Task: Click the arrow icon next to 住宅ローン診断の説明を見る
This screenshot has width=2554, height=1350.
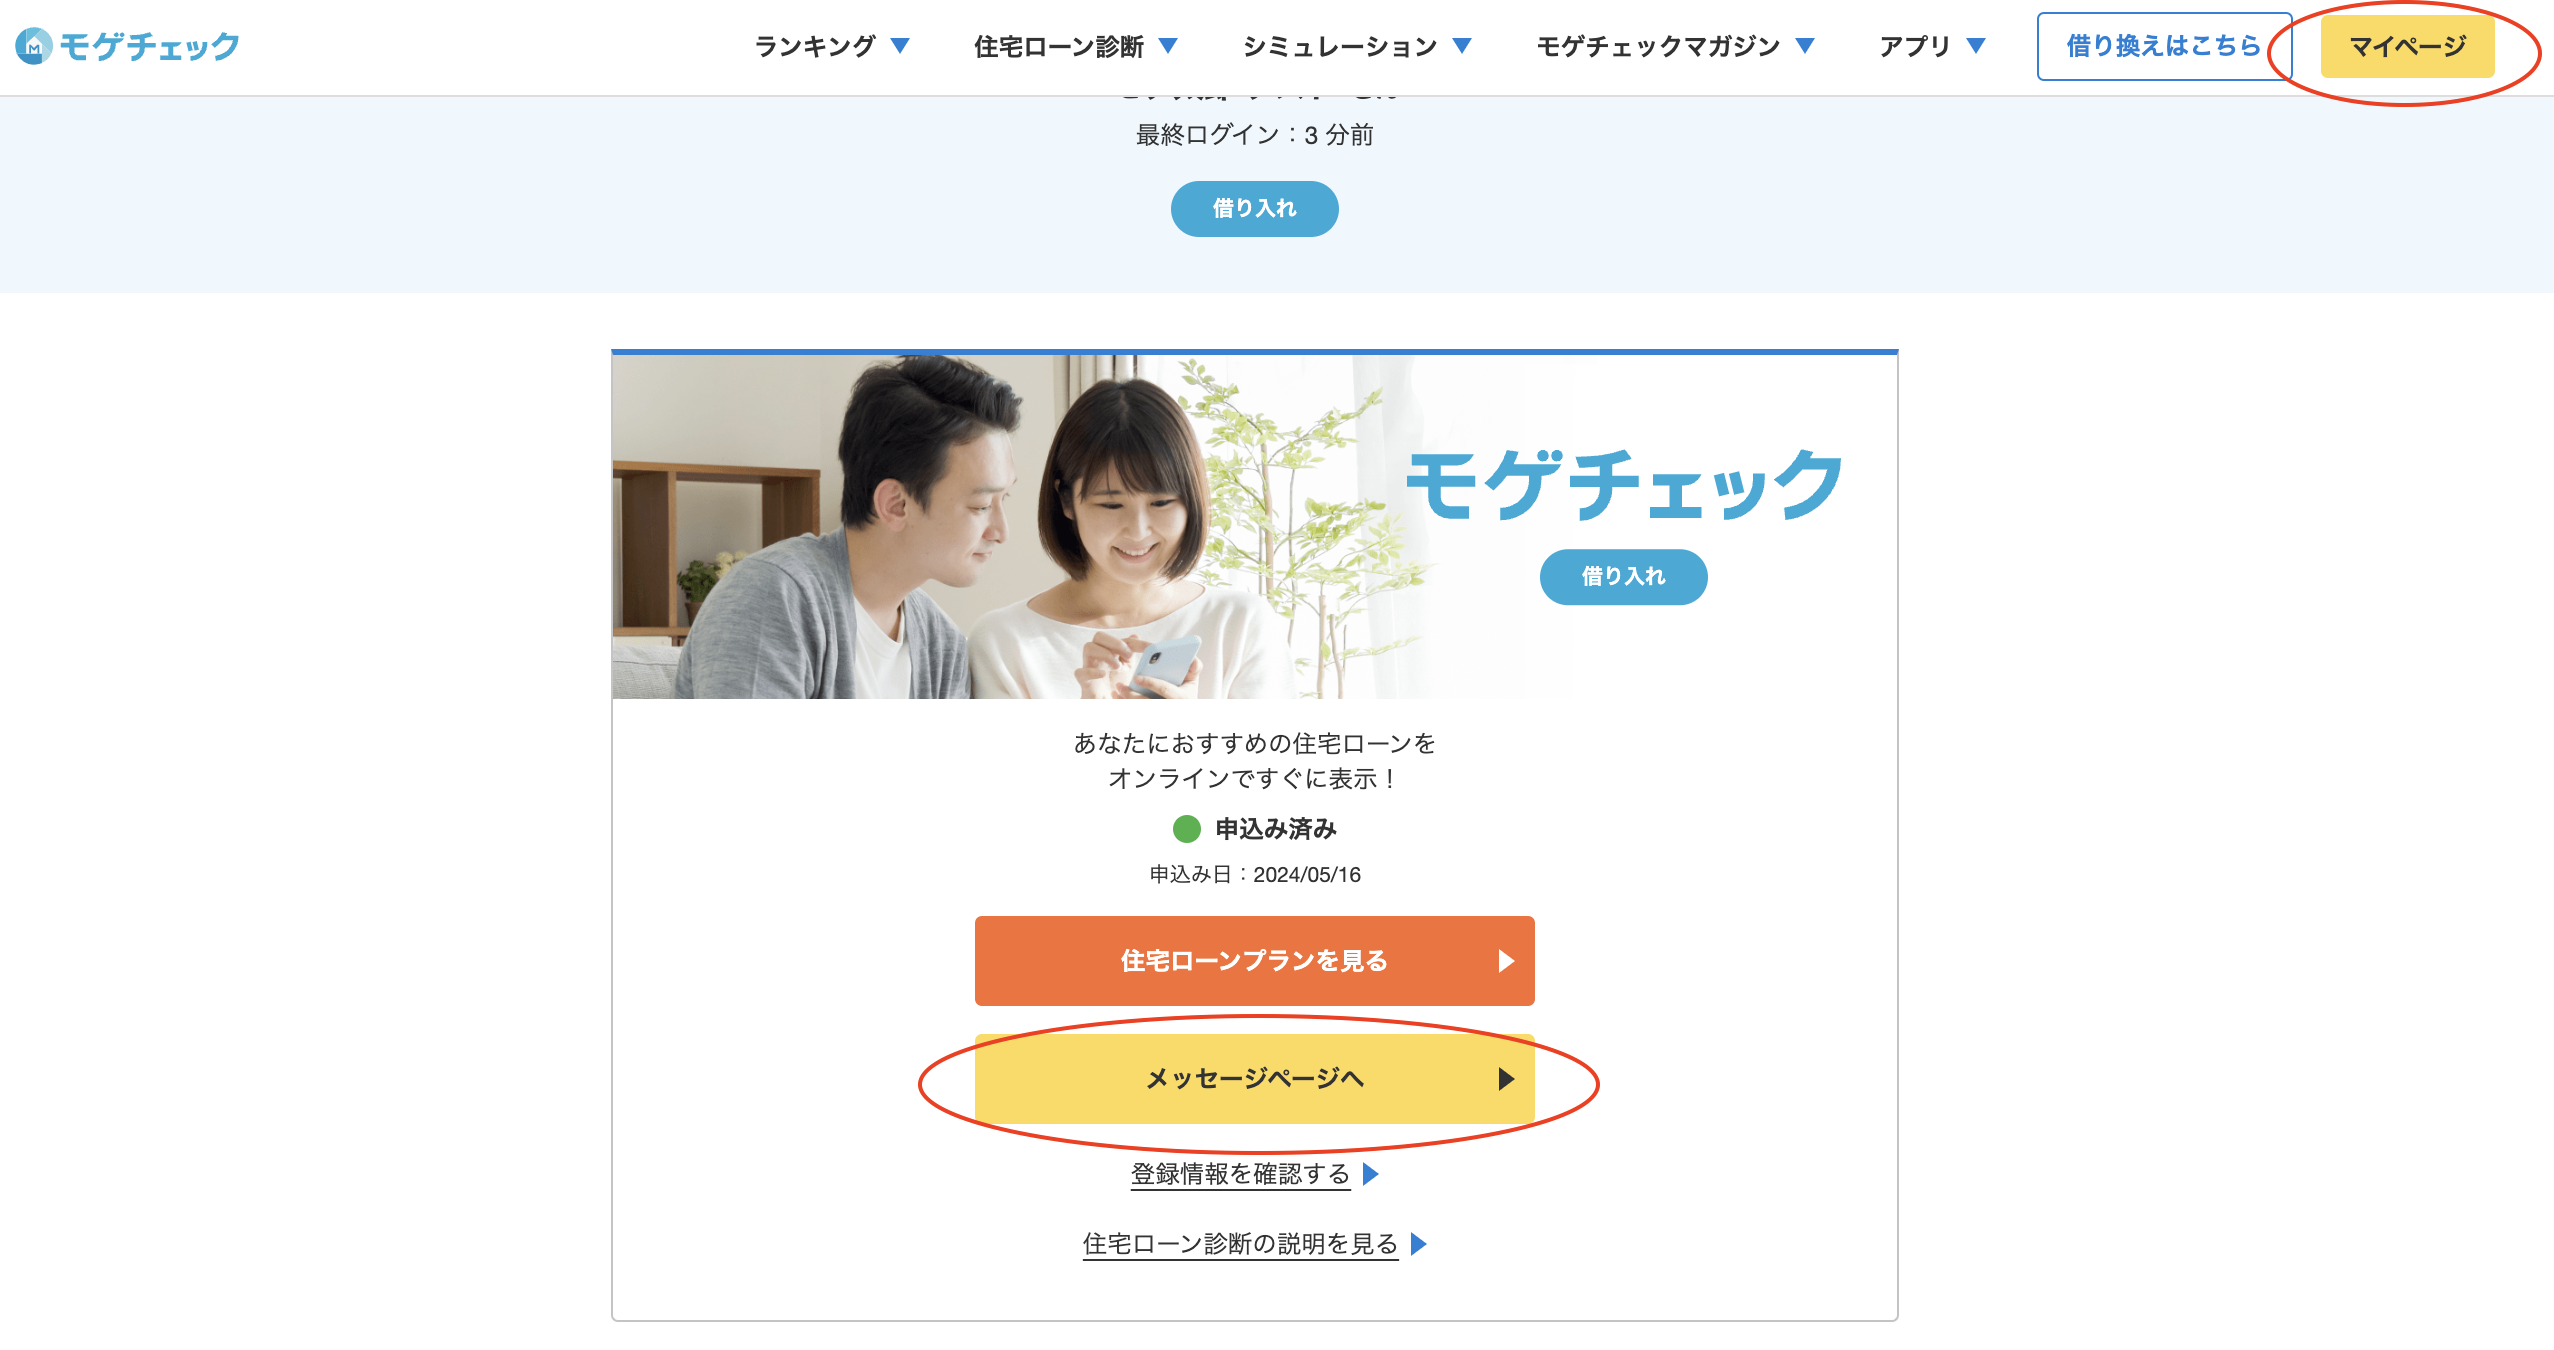Action: coord(1416,1245)
